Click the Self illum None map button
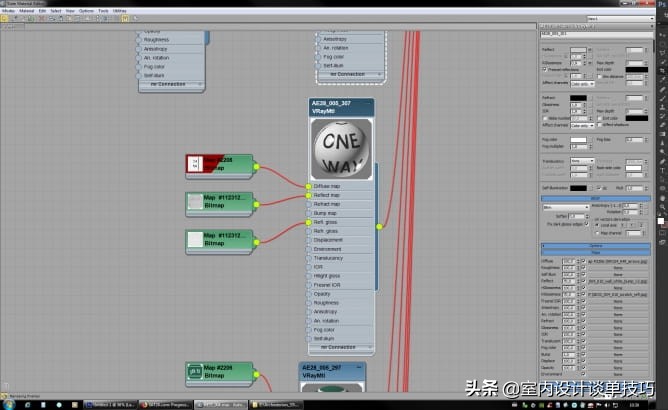668x410 pixels. [618, 274]
